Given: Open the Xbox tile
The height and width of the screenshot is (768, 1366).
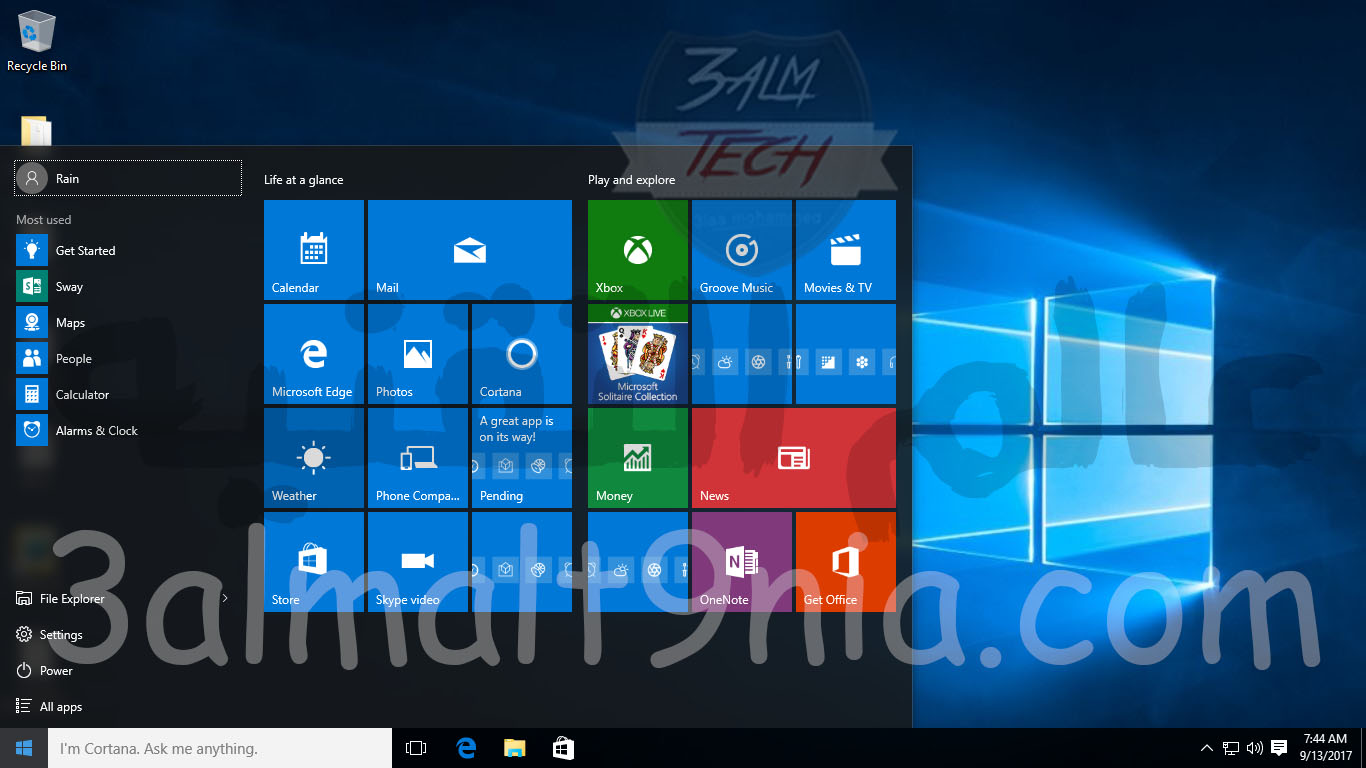Looking at the screenshot, I should coord(638,250).
